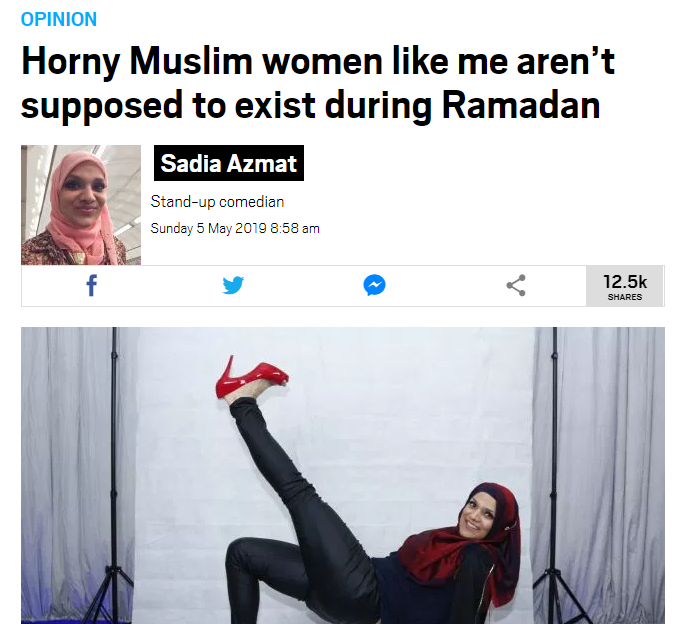Click the author's profile photo thumbnail
Image resolution: width=682 pixels, height=624 pixels.
click(x=81, y=205)
